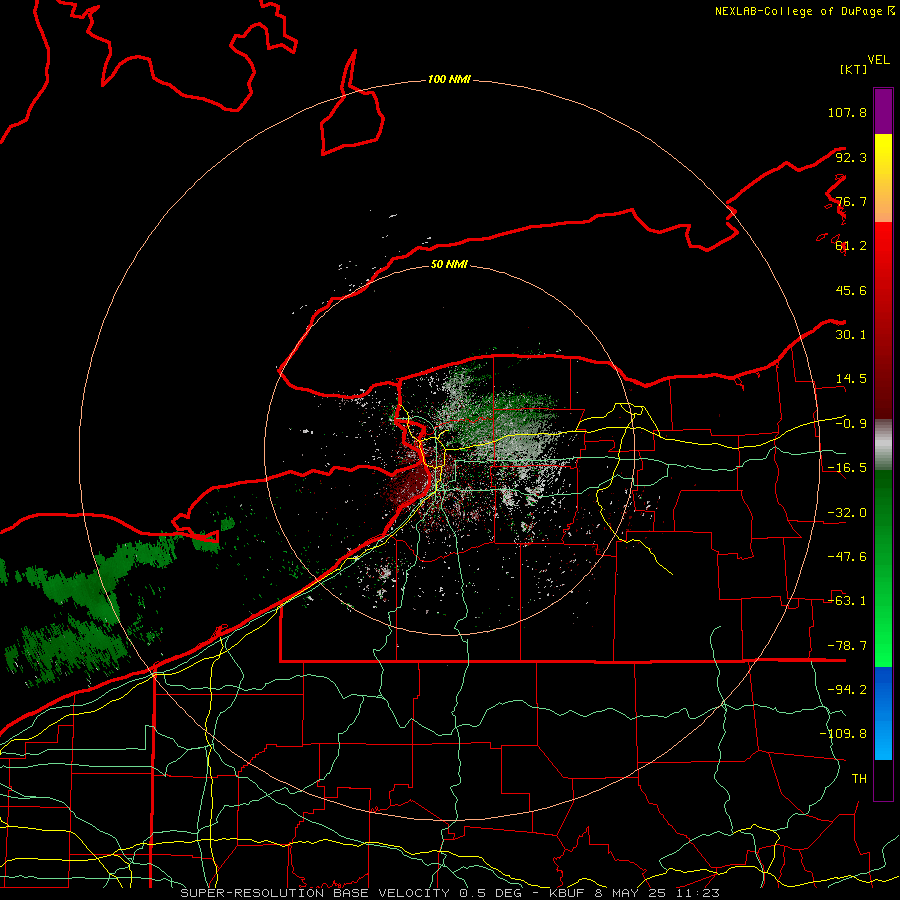Click the -94.2 velocity scale value

click(847, 690)
